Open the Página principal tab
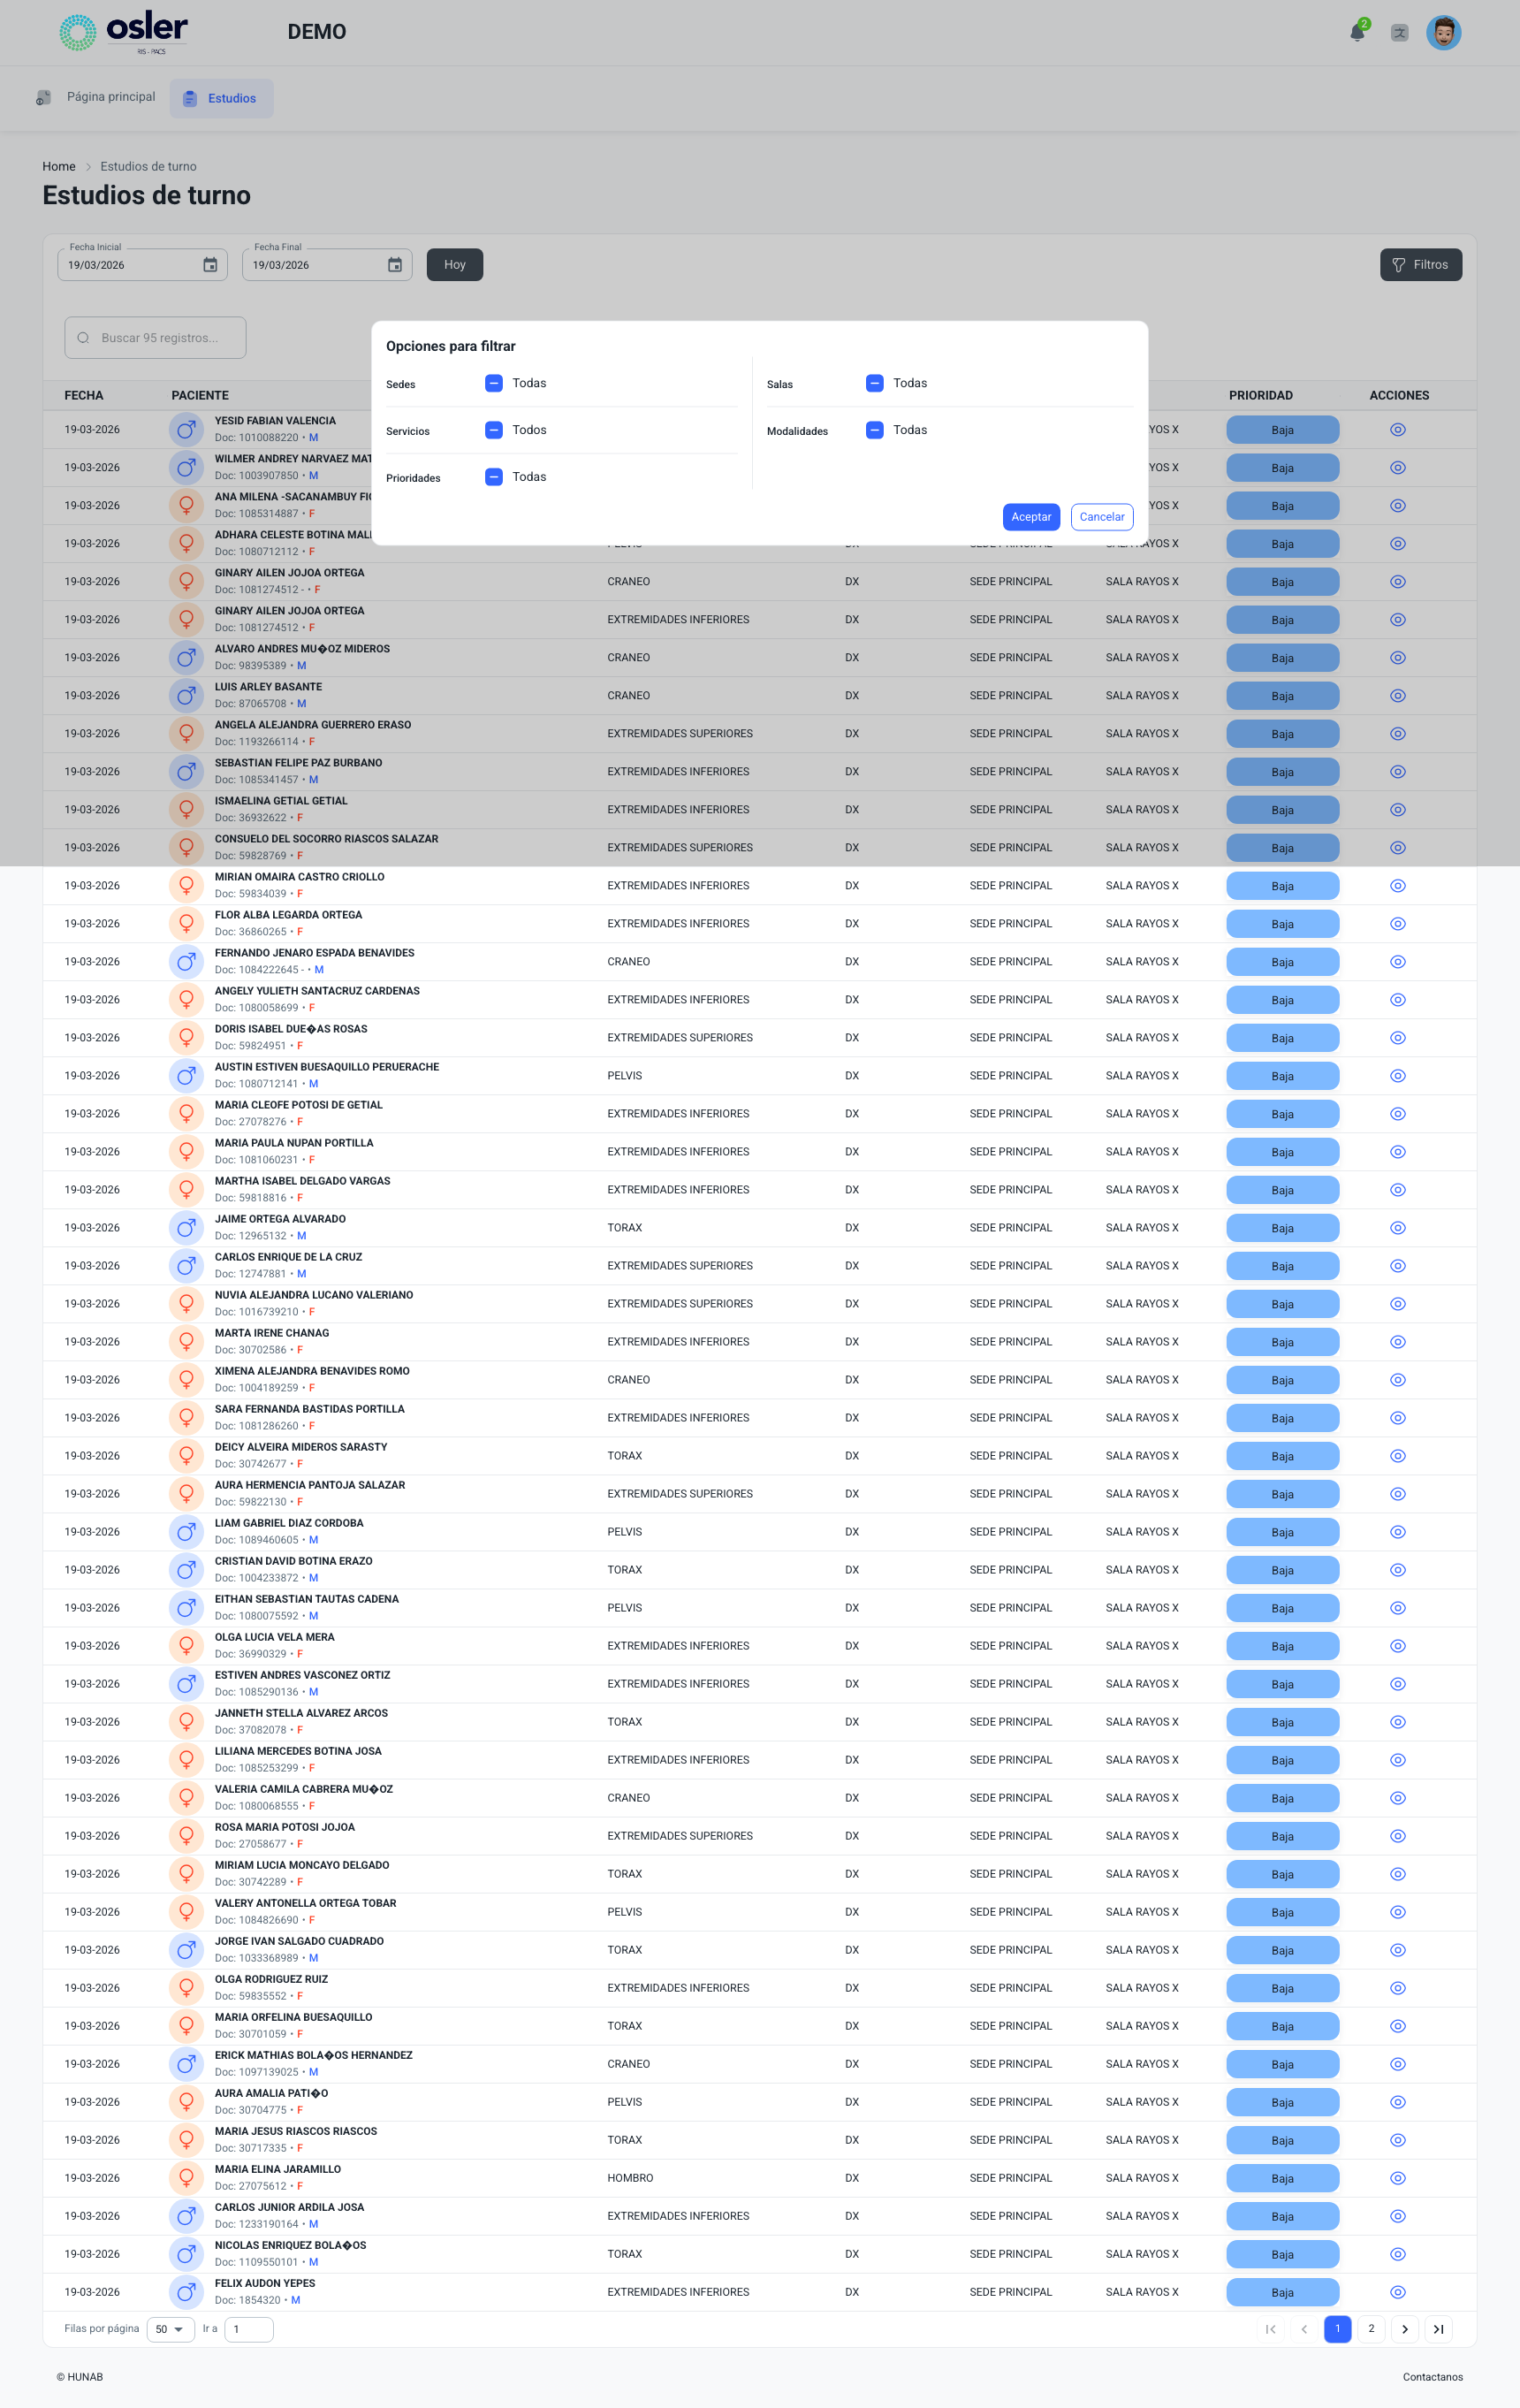 97,97
